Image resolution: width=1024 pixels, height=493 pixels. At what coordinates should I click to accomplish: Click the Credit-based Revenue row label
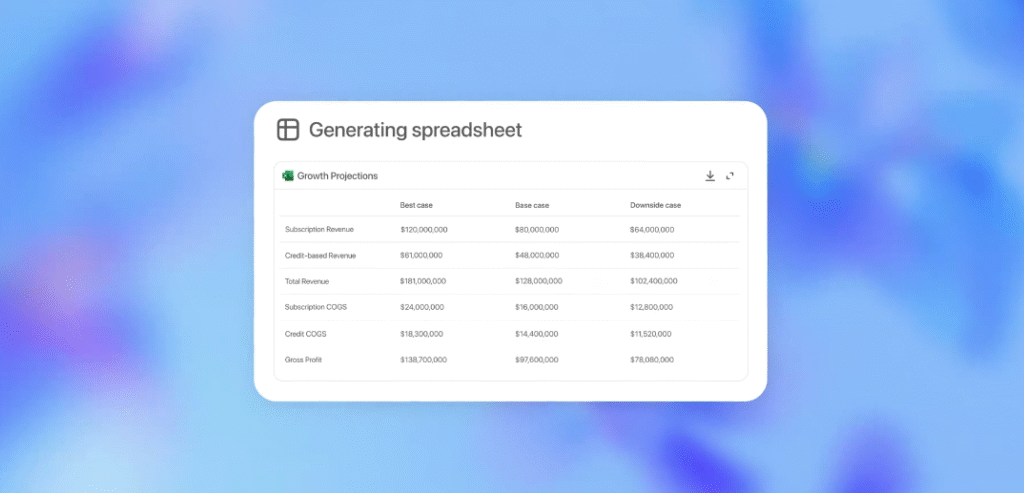coord(320,256)
